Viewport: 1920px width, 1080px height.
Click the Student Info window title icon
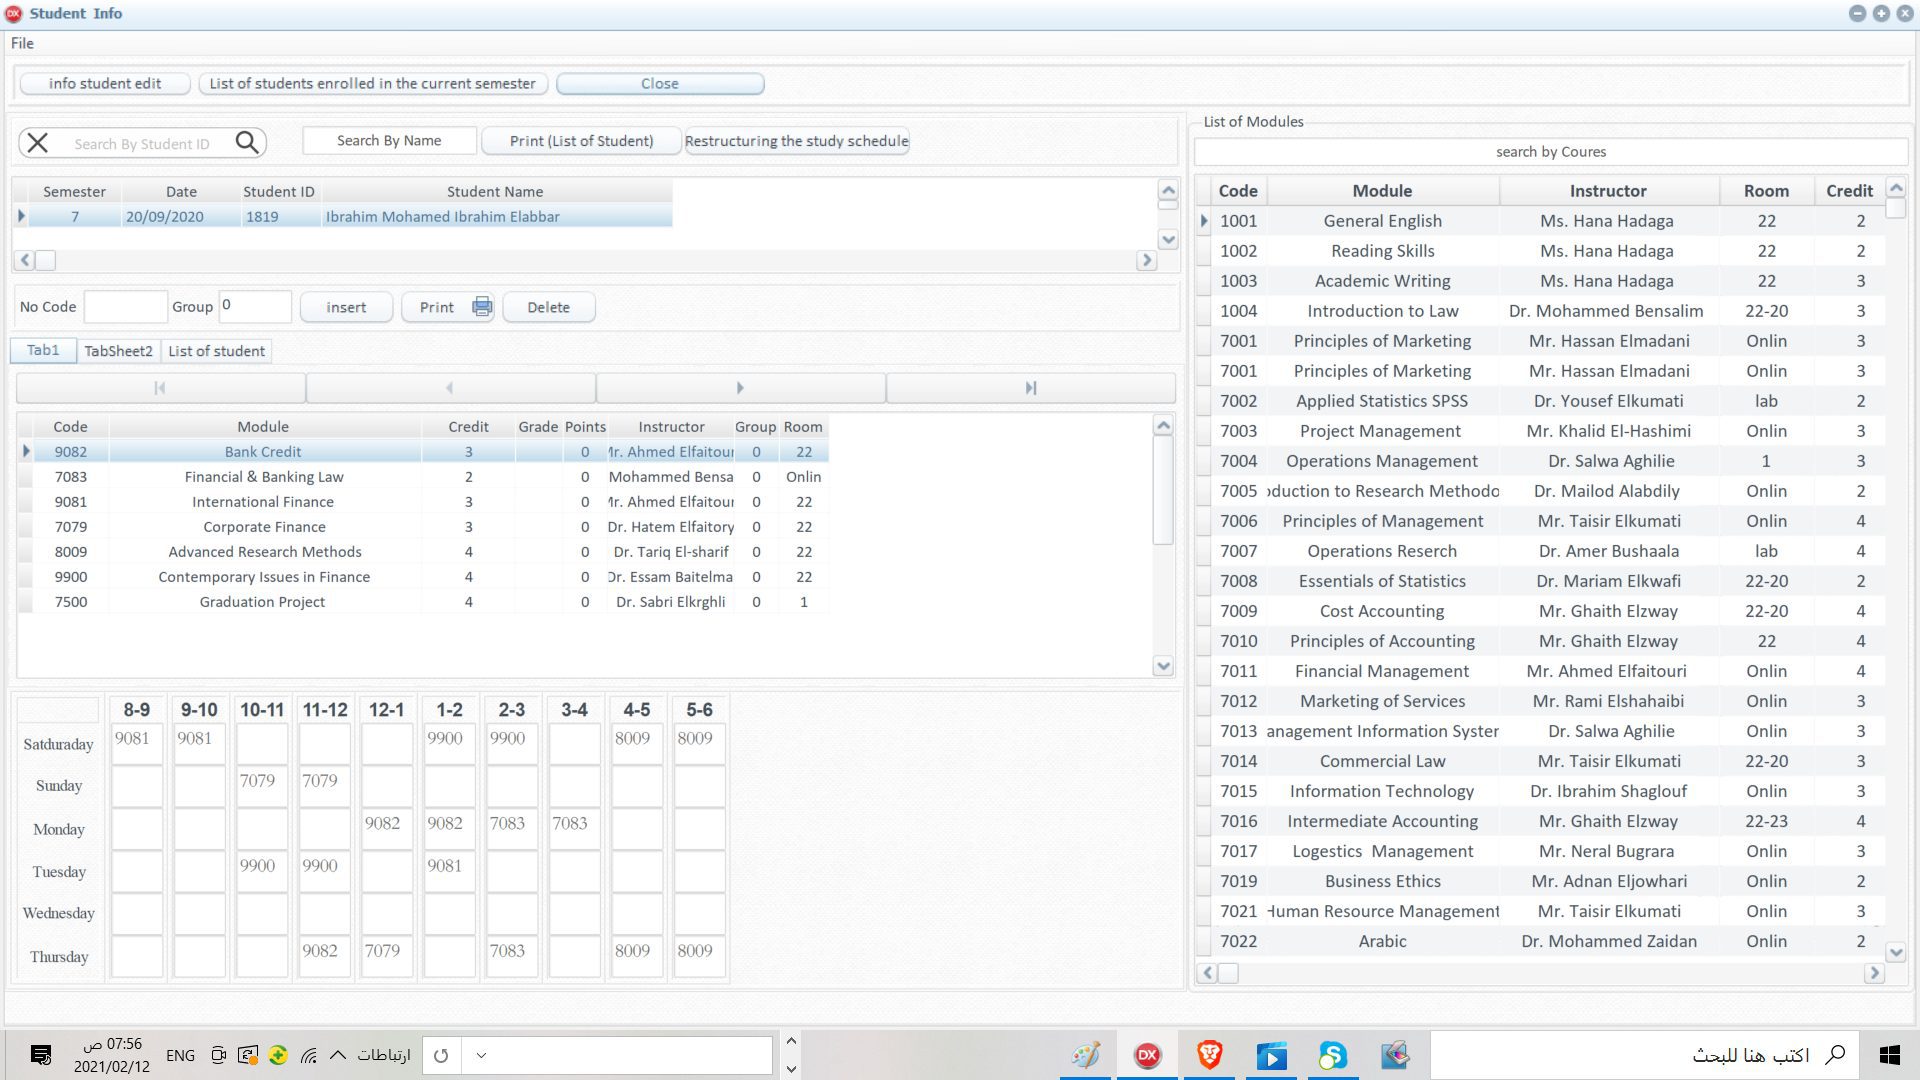(x=13, y=13)
